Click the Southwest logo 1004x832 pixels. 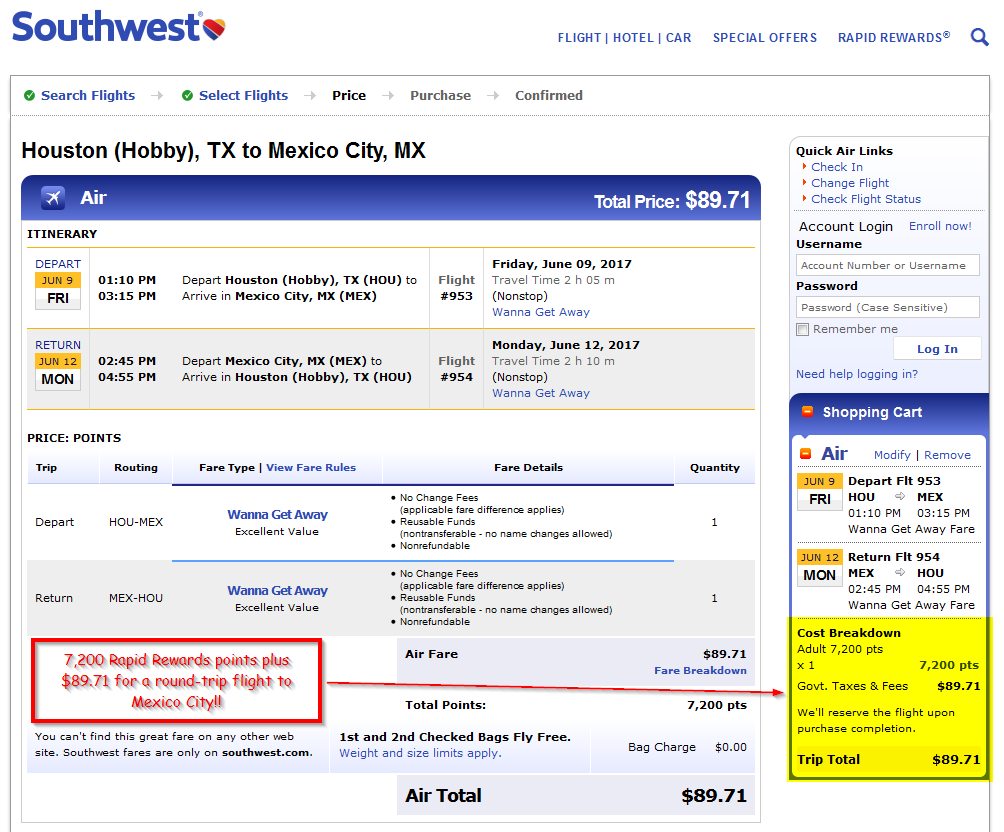coord(118,27)
